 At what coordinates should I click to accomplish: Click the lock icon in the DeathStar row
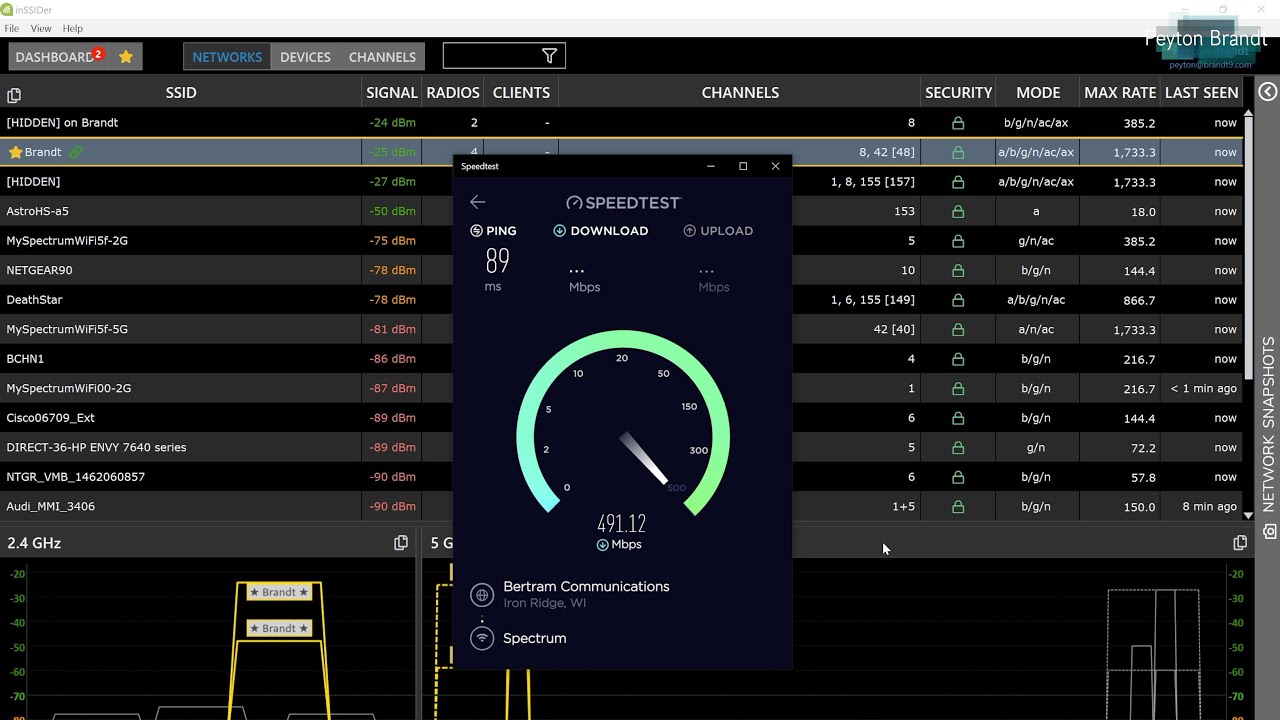958,300
